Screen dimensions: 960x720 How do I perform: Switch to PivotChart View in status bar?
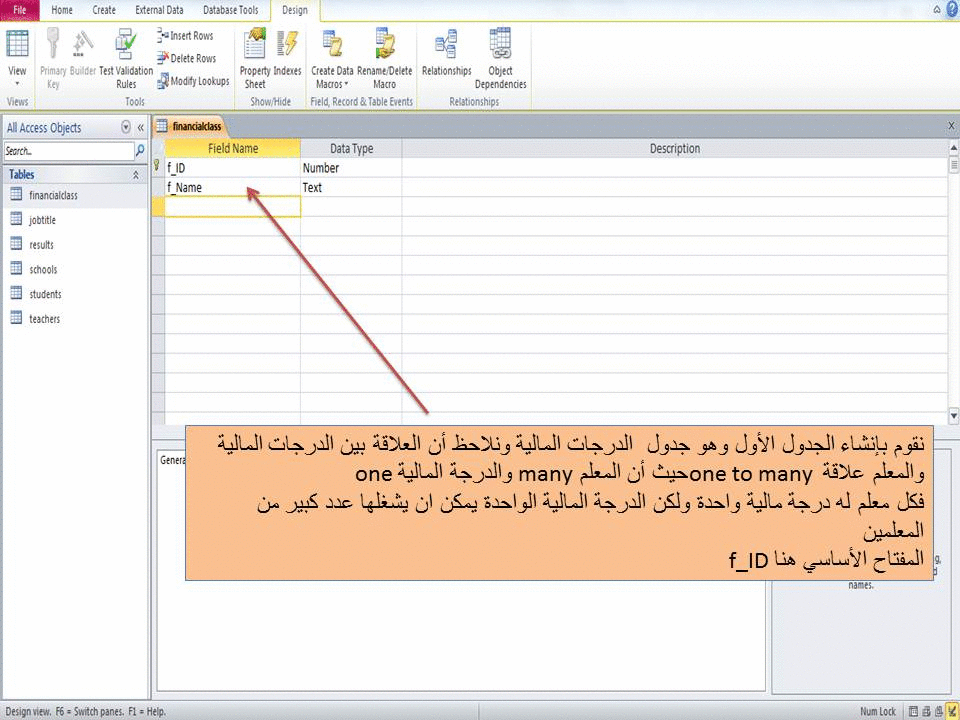pos(939,711)
